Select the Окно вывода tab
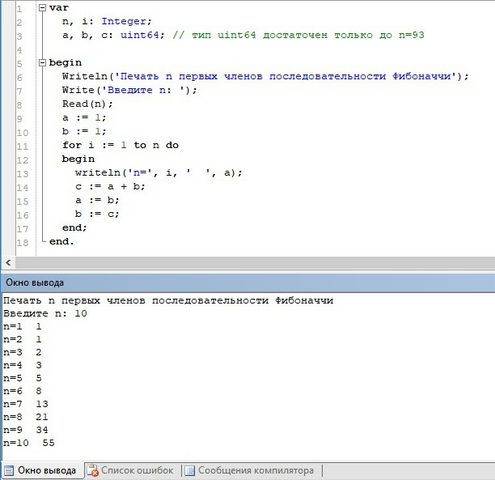The height and width of the screenshot is (480, 495). 42,471
